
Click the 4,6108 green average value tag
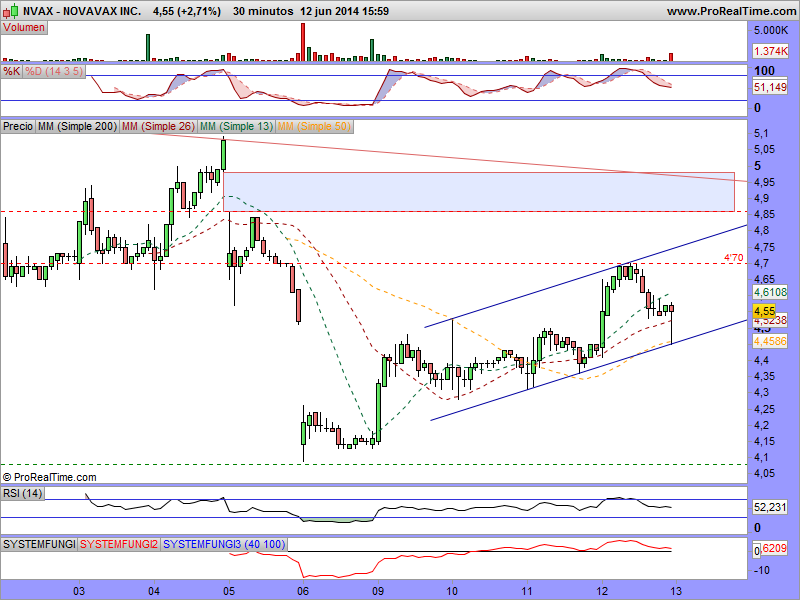coord(770,292)
